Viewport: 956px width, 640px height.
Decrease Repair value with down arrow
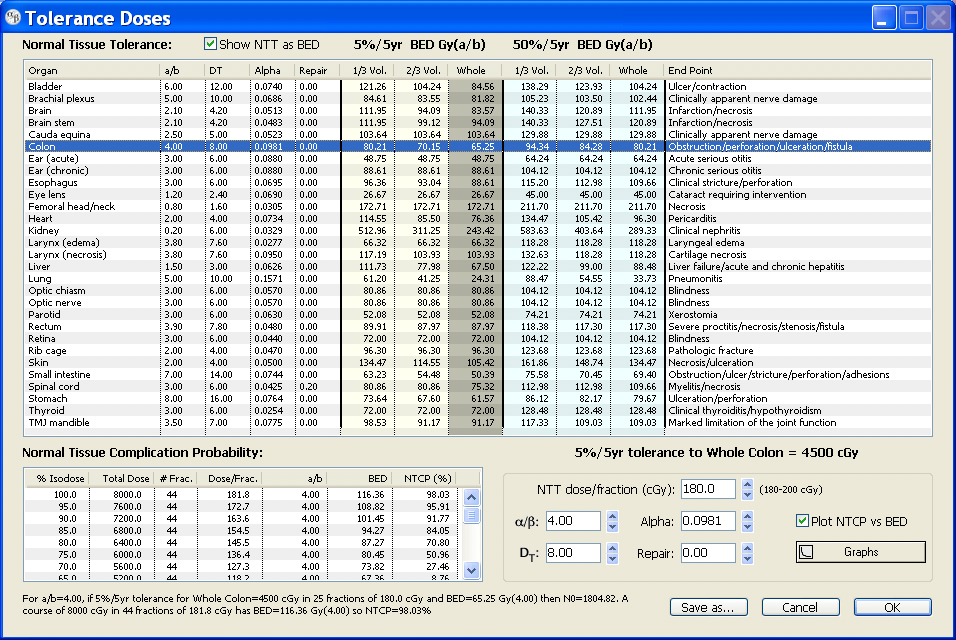tap(747, 558)
